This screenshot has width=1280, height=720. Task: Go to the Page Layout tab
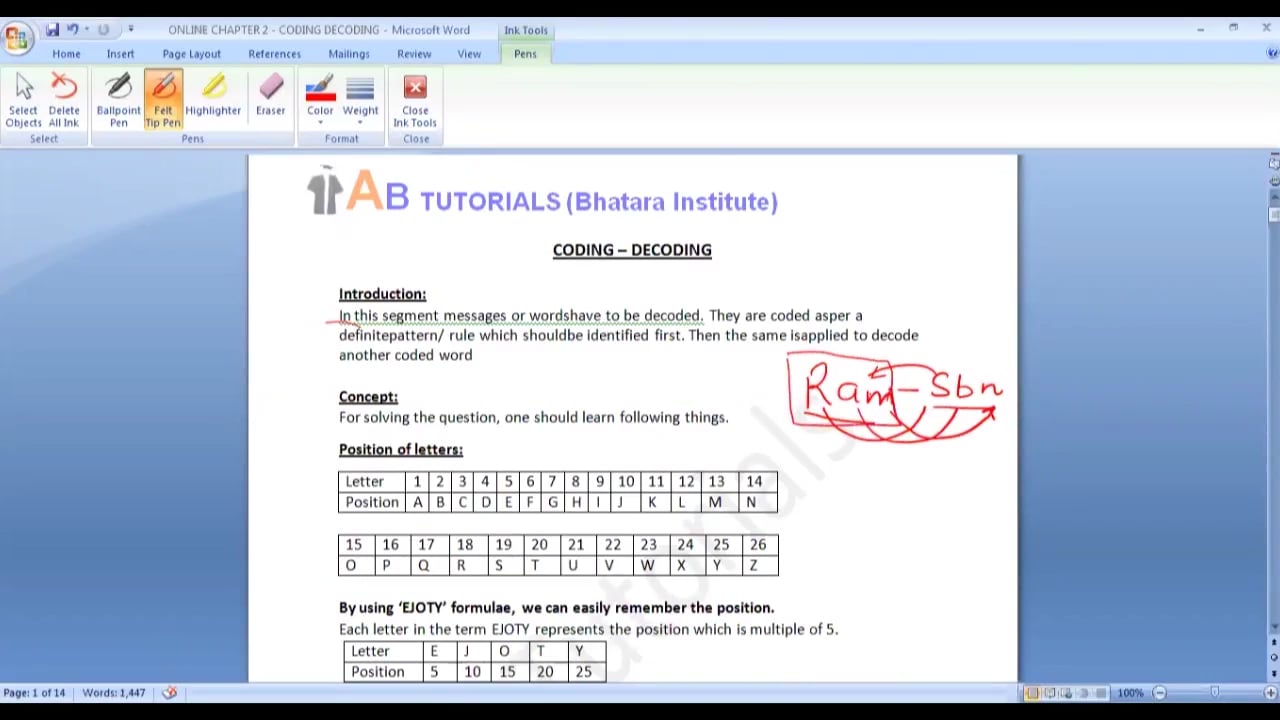[191, 54]
